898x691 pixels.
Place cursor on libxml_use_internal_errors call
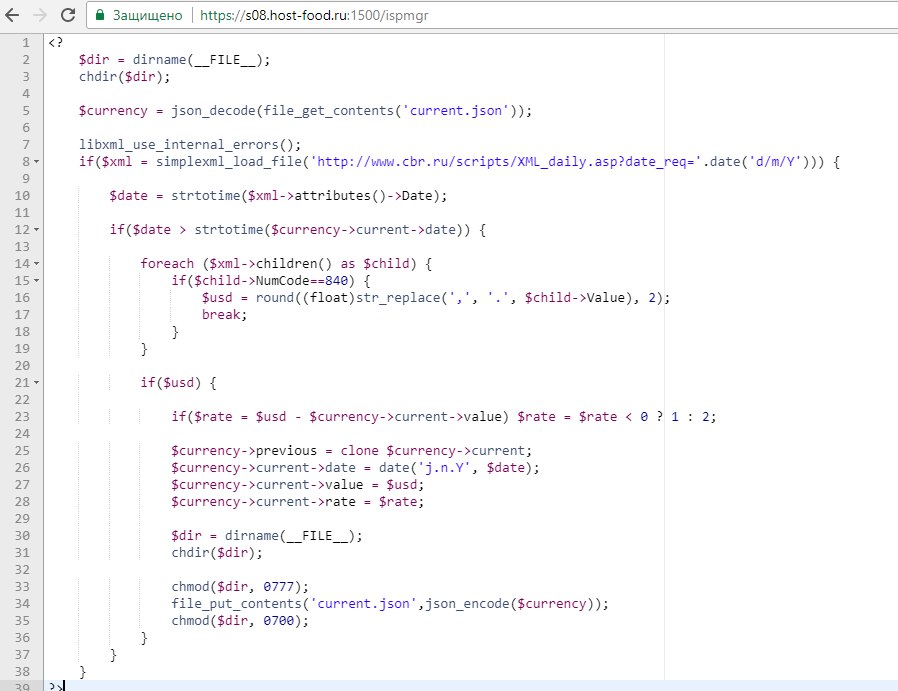pos(190,145)
